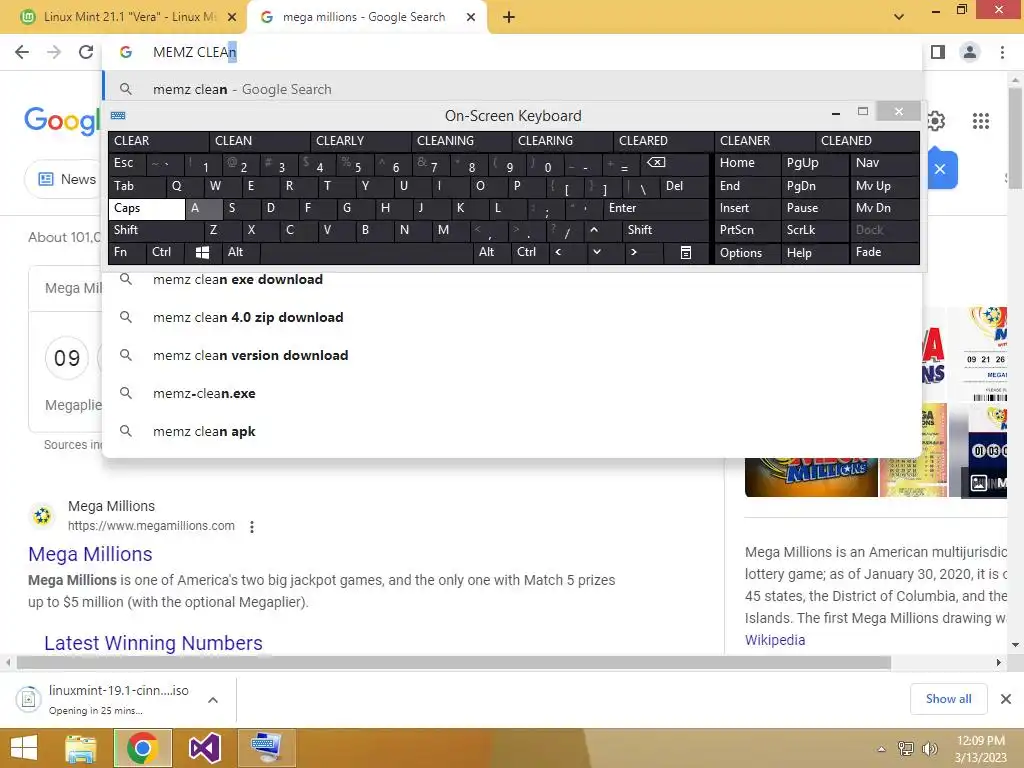Show hidden tray icons with the chevron
Viewport: 1024px width, 768px height.
click(x=881, y=749)
